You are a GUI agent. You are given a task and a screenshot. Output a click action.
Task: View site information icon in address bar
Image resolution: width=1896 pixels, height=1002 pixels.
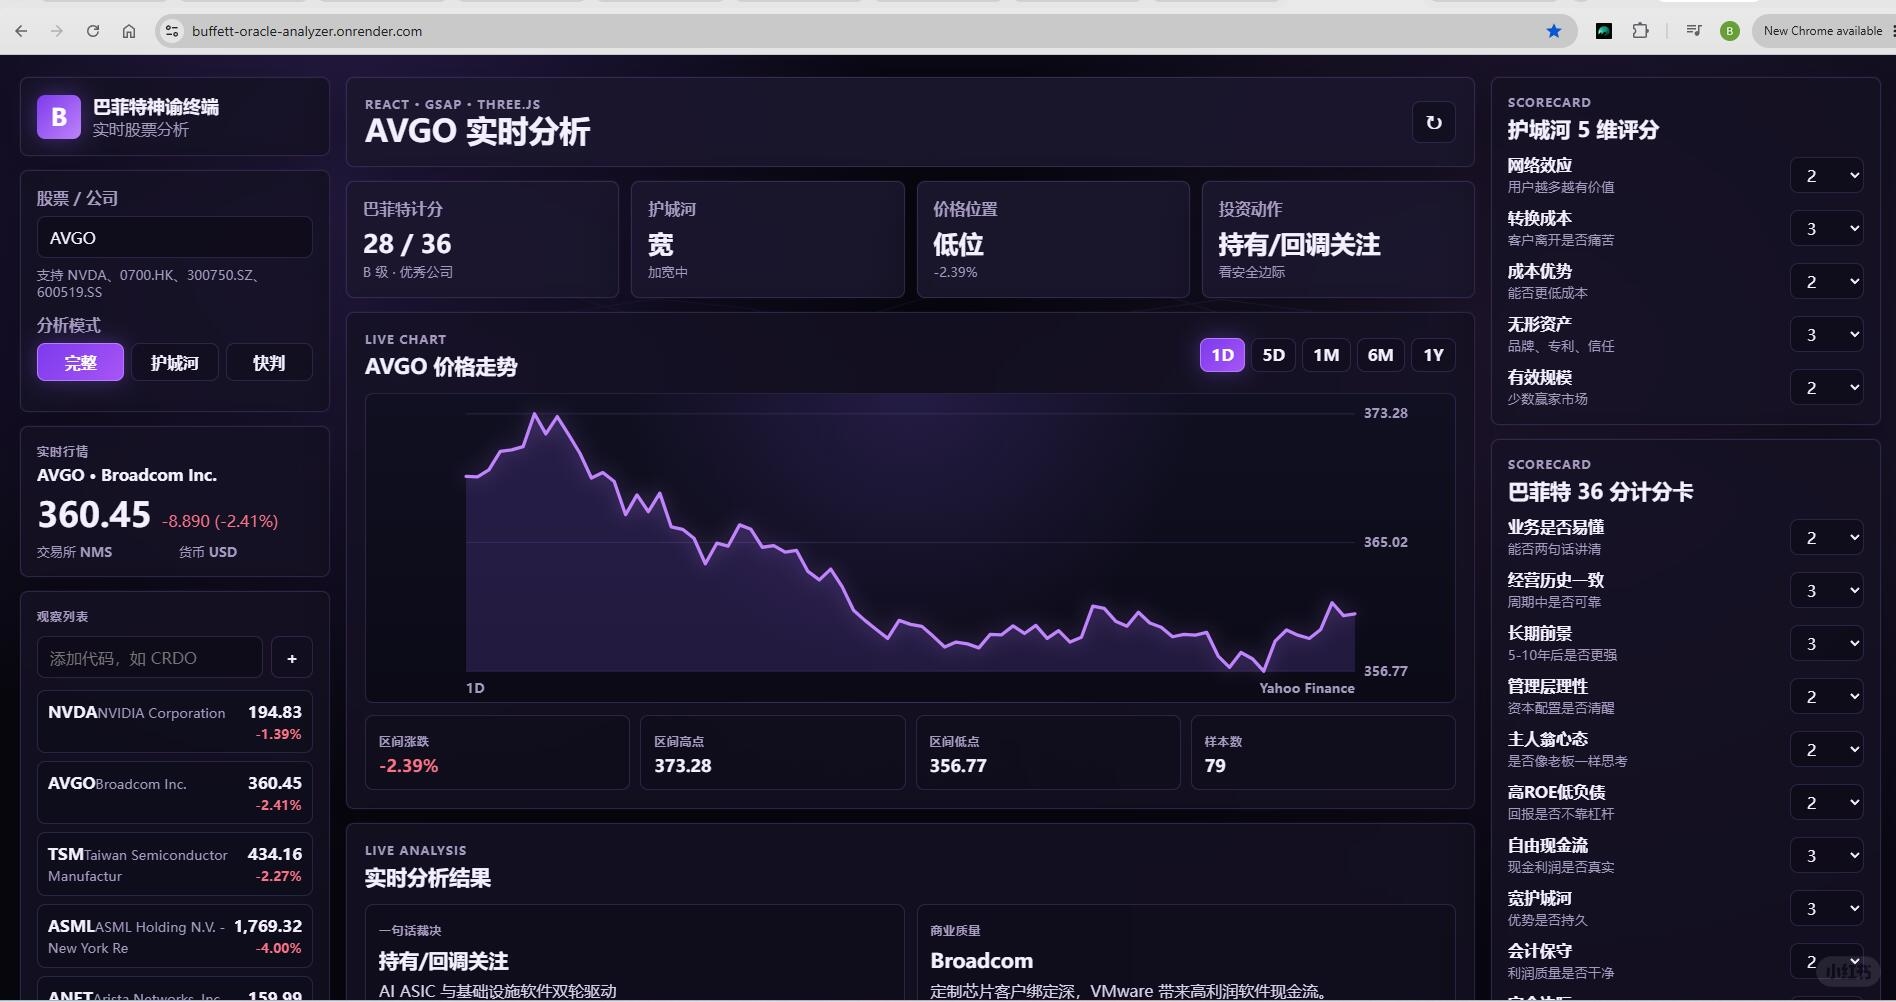[x=172, y=31]
